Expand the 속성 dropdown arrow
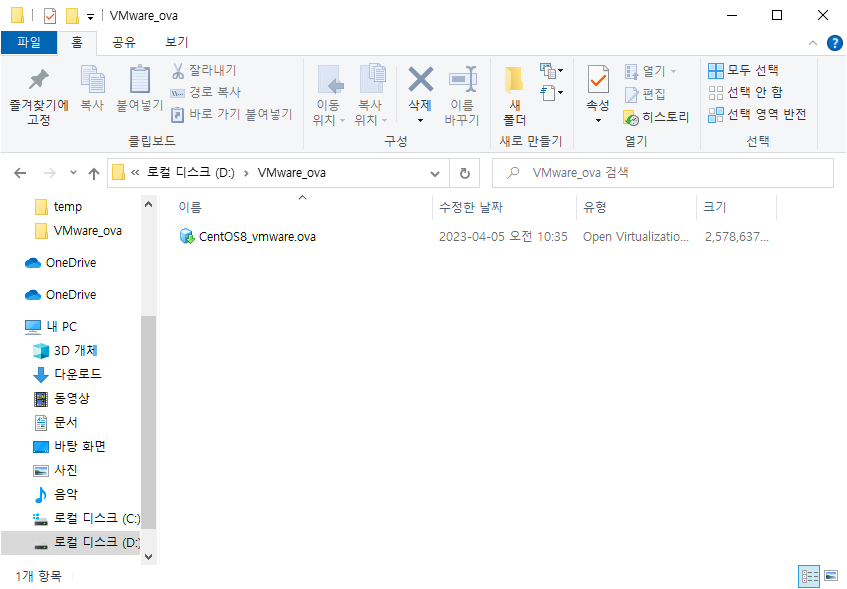Image resolution: width=847 pixels, height=589 pixels. [x=598, y=121]
